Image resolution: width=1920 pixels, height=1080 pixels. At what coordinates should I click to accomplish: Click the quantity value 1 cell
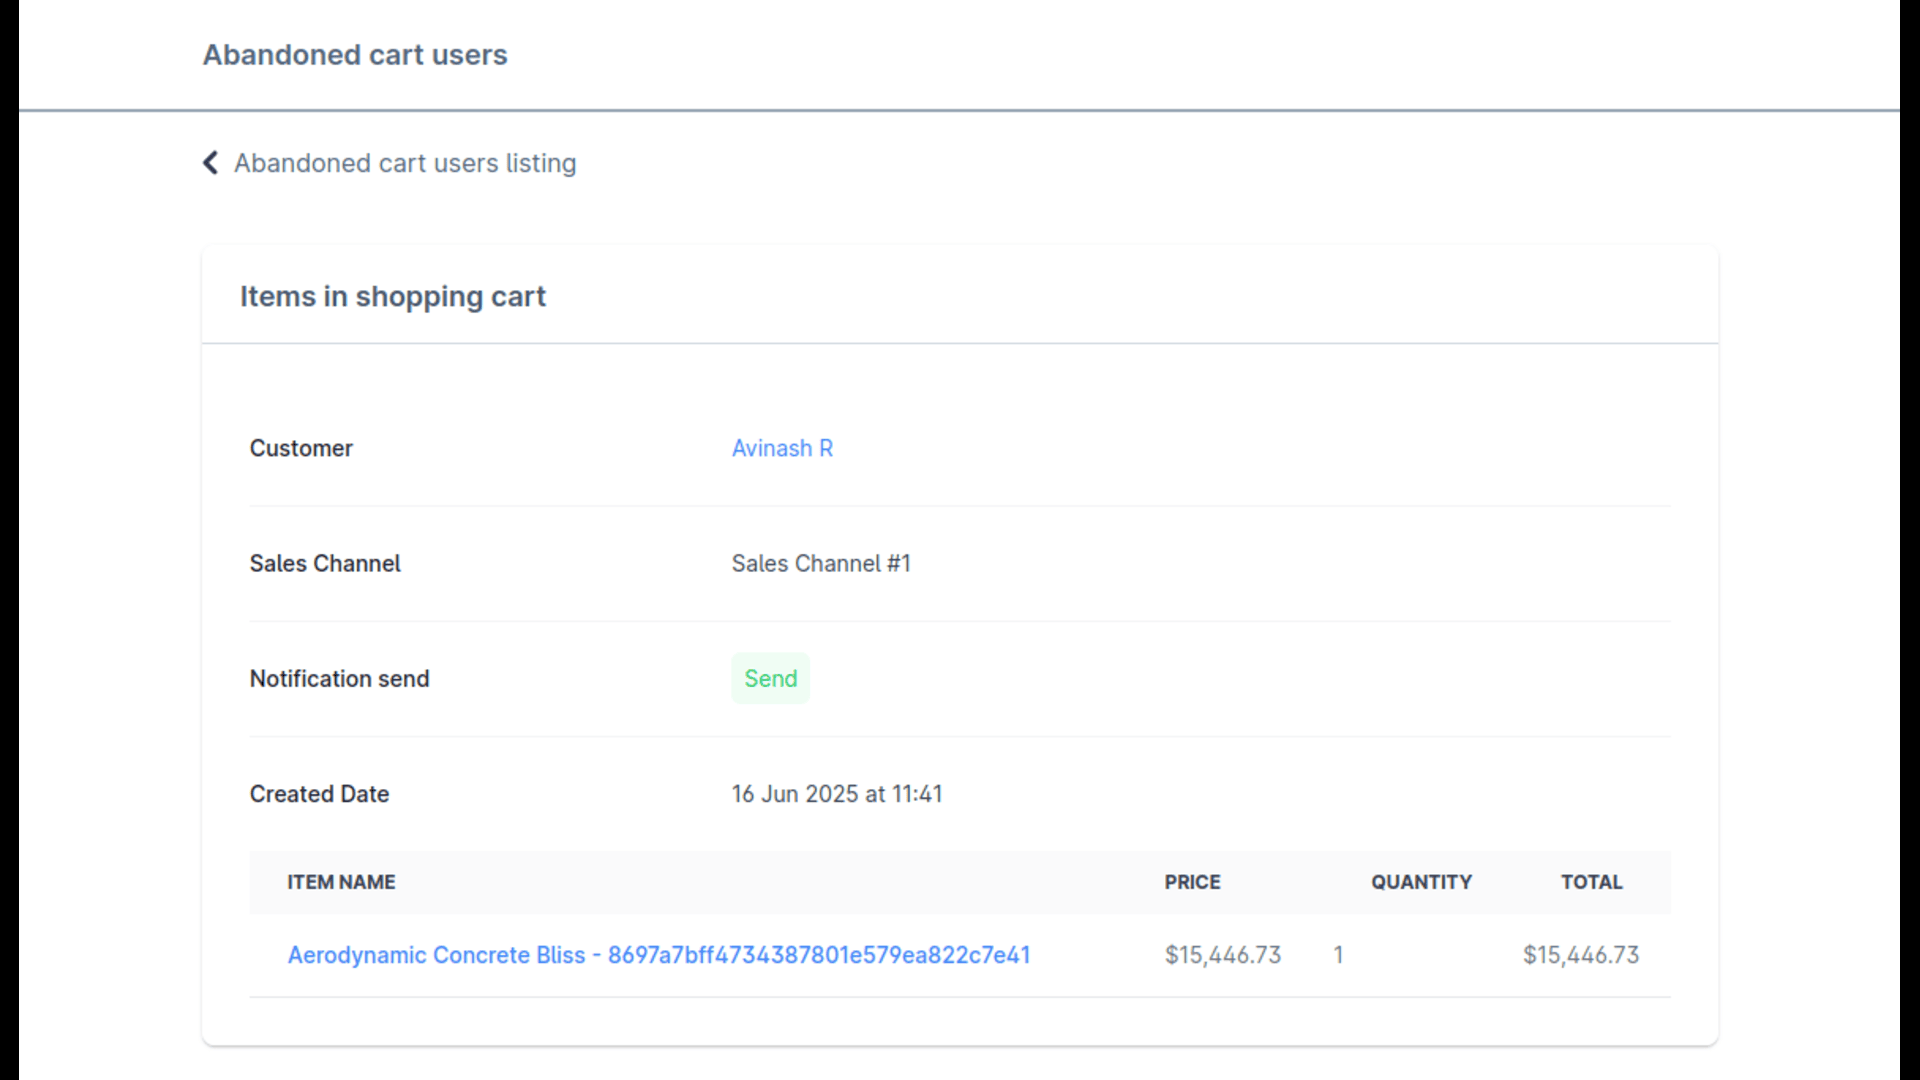click(x=1338, y=955)
